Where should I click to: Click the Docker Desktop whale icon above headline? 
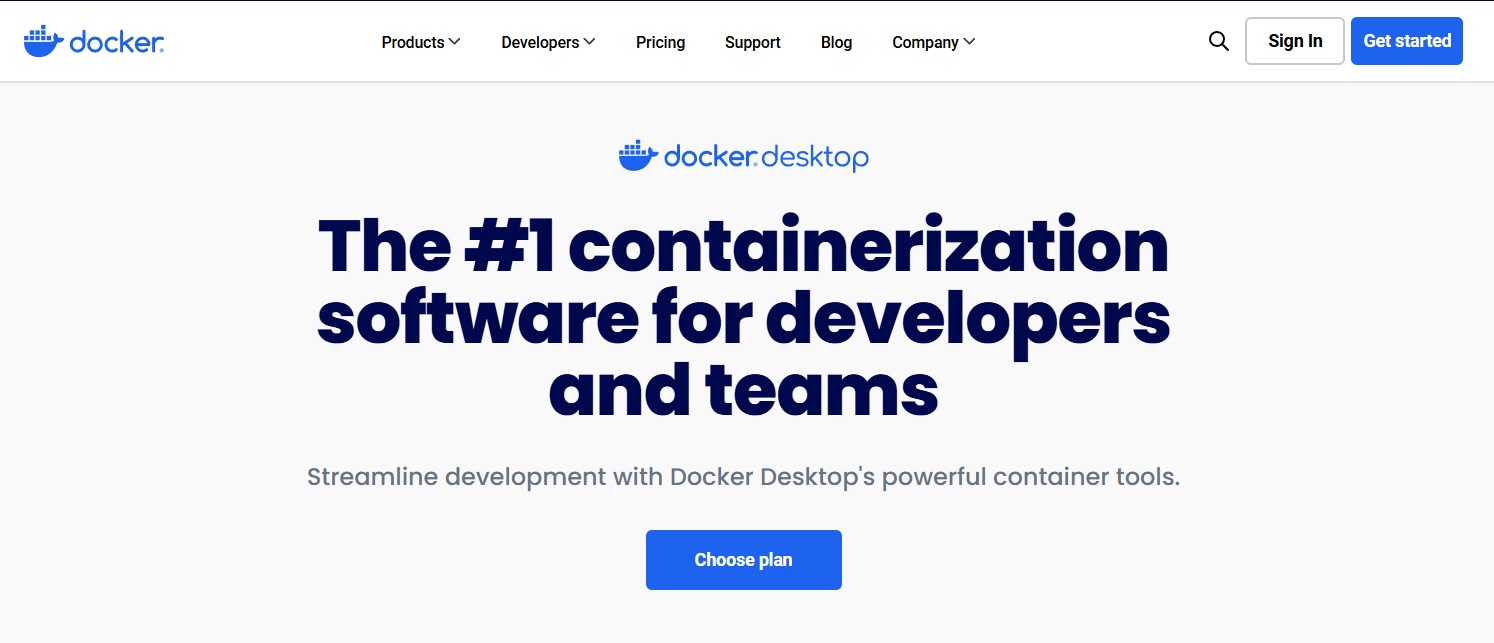(637, 156)
